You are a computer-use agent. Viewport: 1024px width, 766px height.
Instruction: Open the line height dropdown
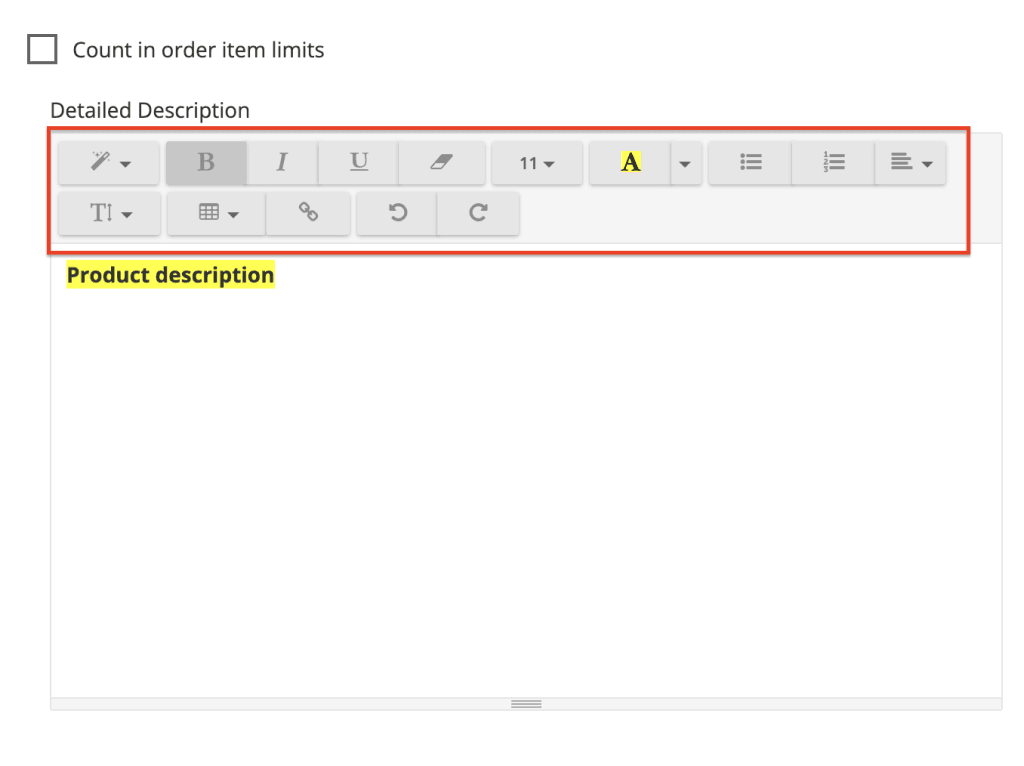click(110, 213)
